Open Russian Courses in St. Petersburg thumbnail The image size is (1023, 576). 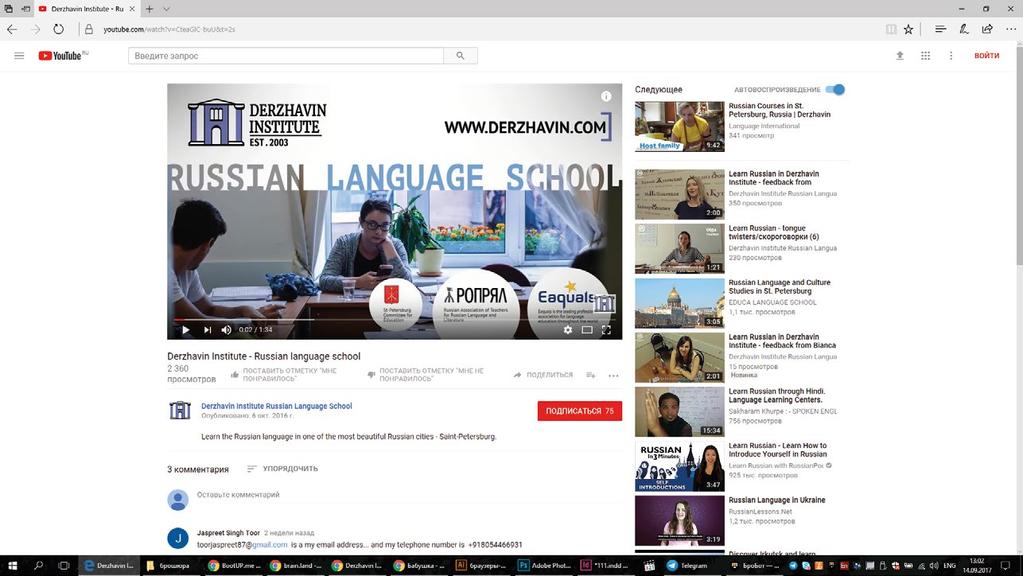pos(679,127)
